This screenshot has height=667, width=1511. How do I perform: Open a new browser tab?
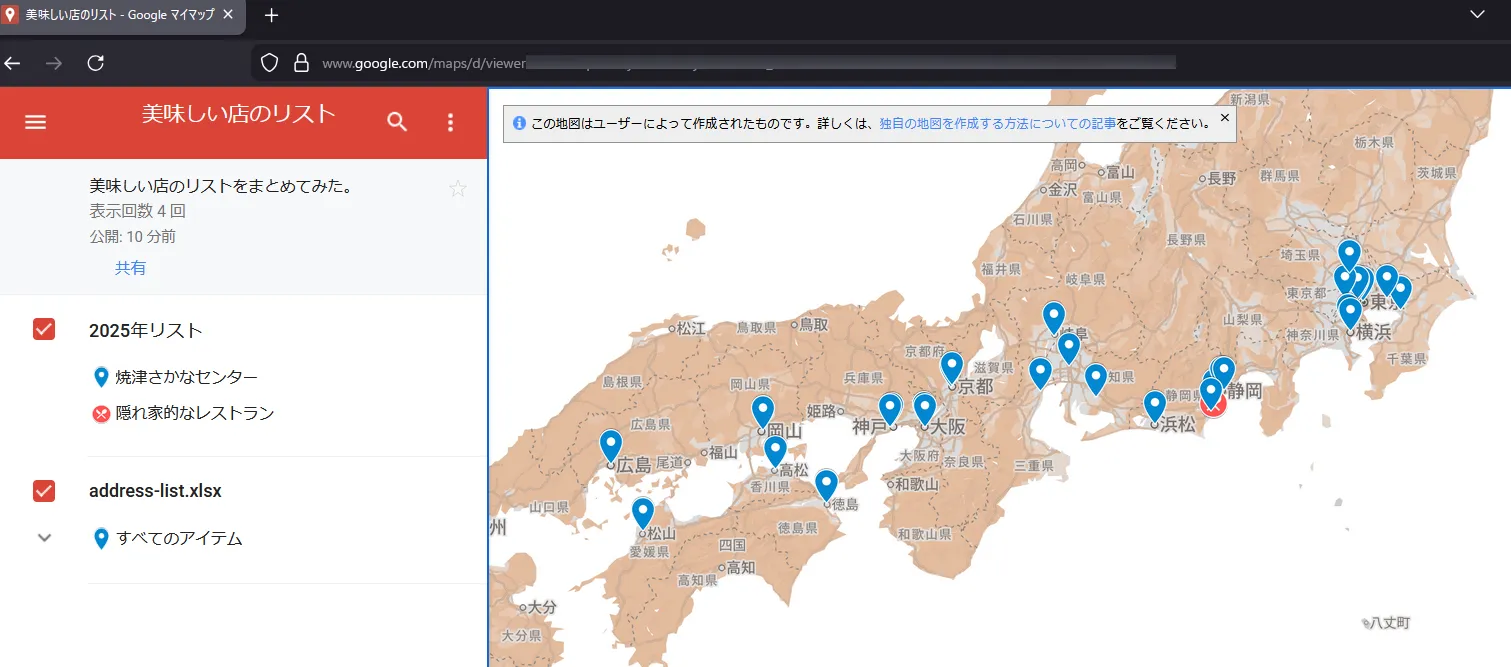[271, 16]
